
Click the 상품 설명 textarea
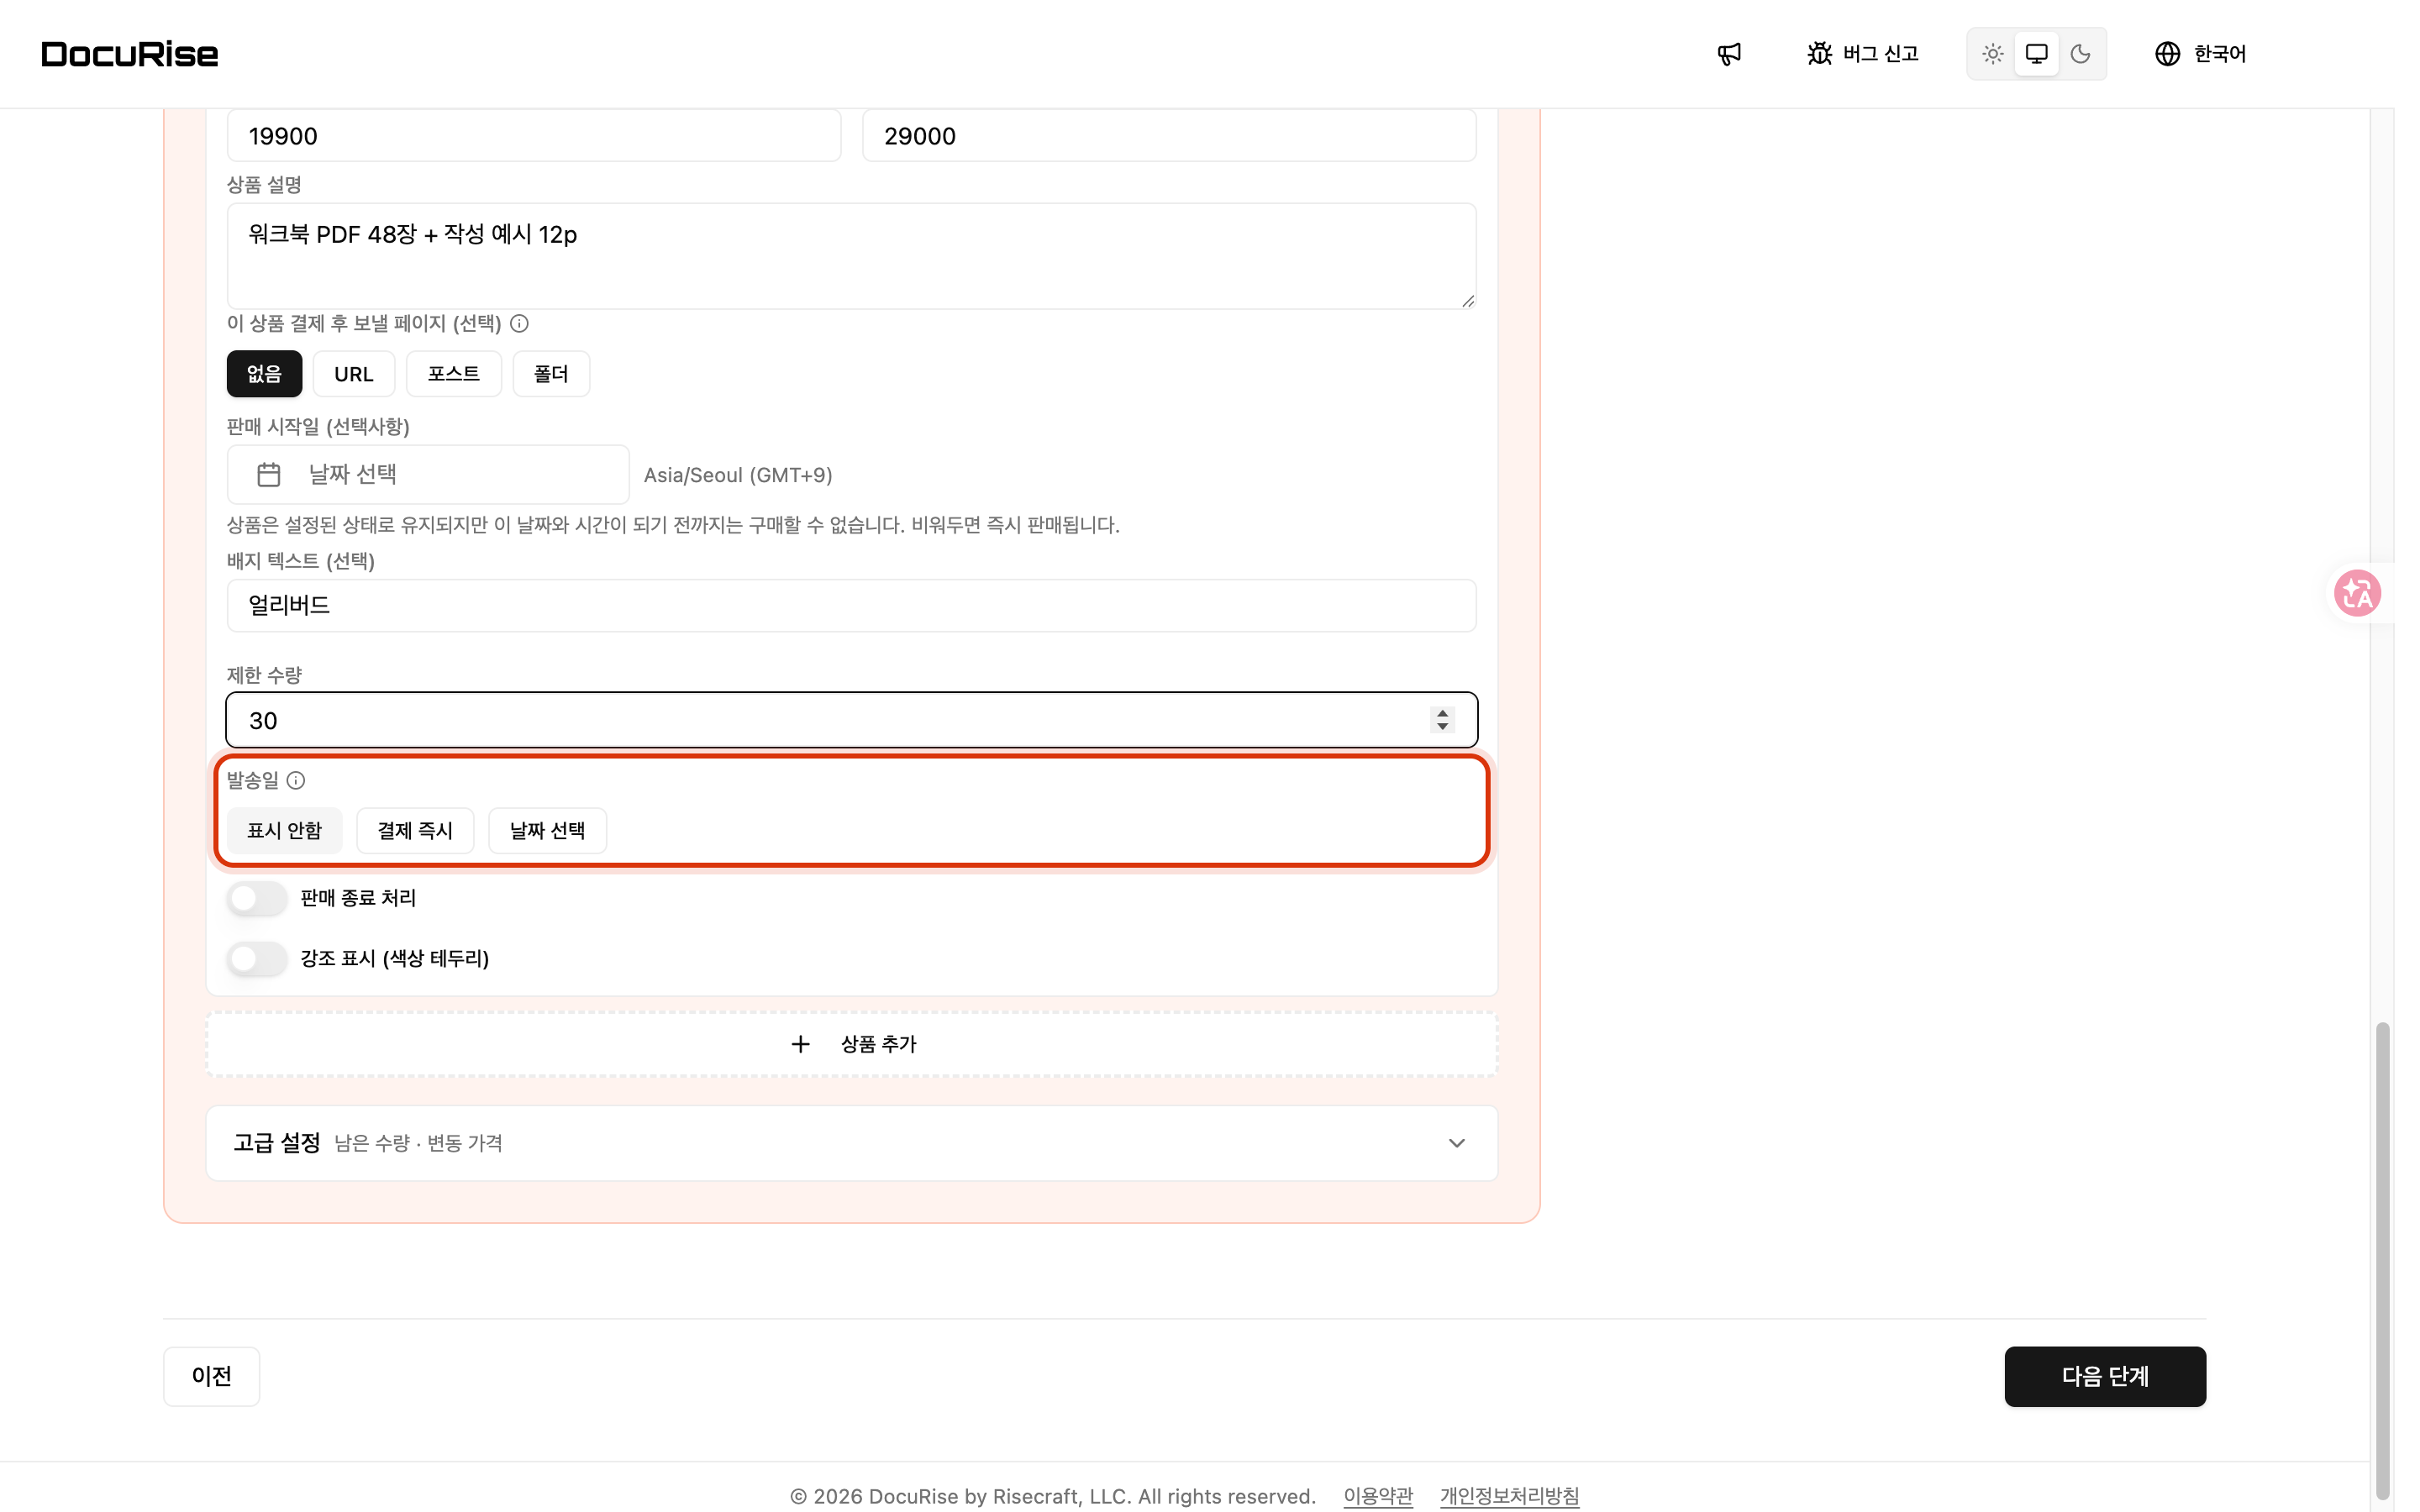click(852, 256)
